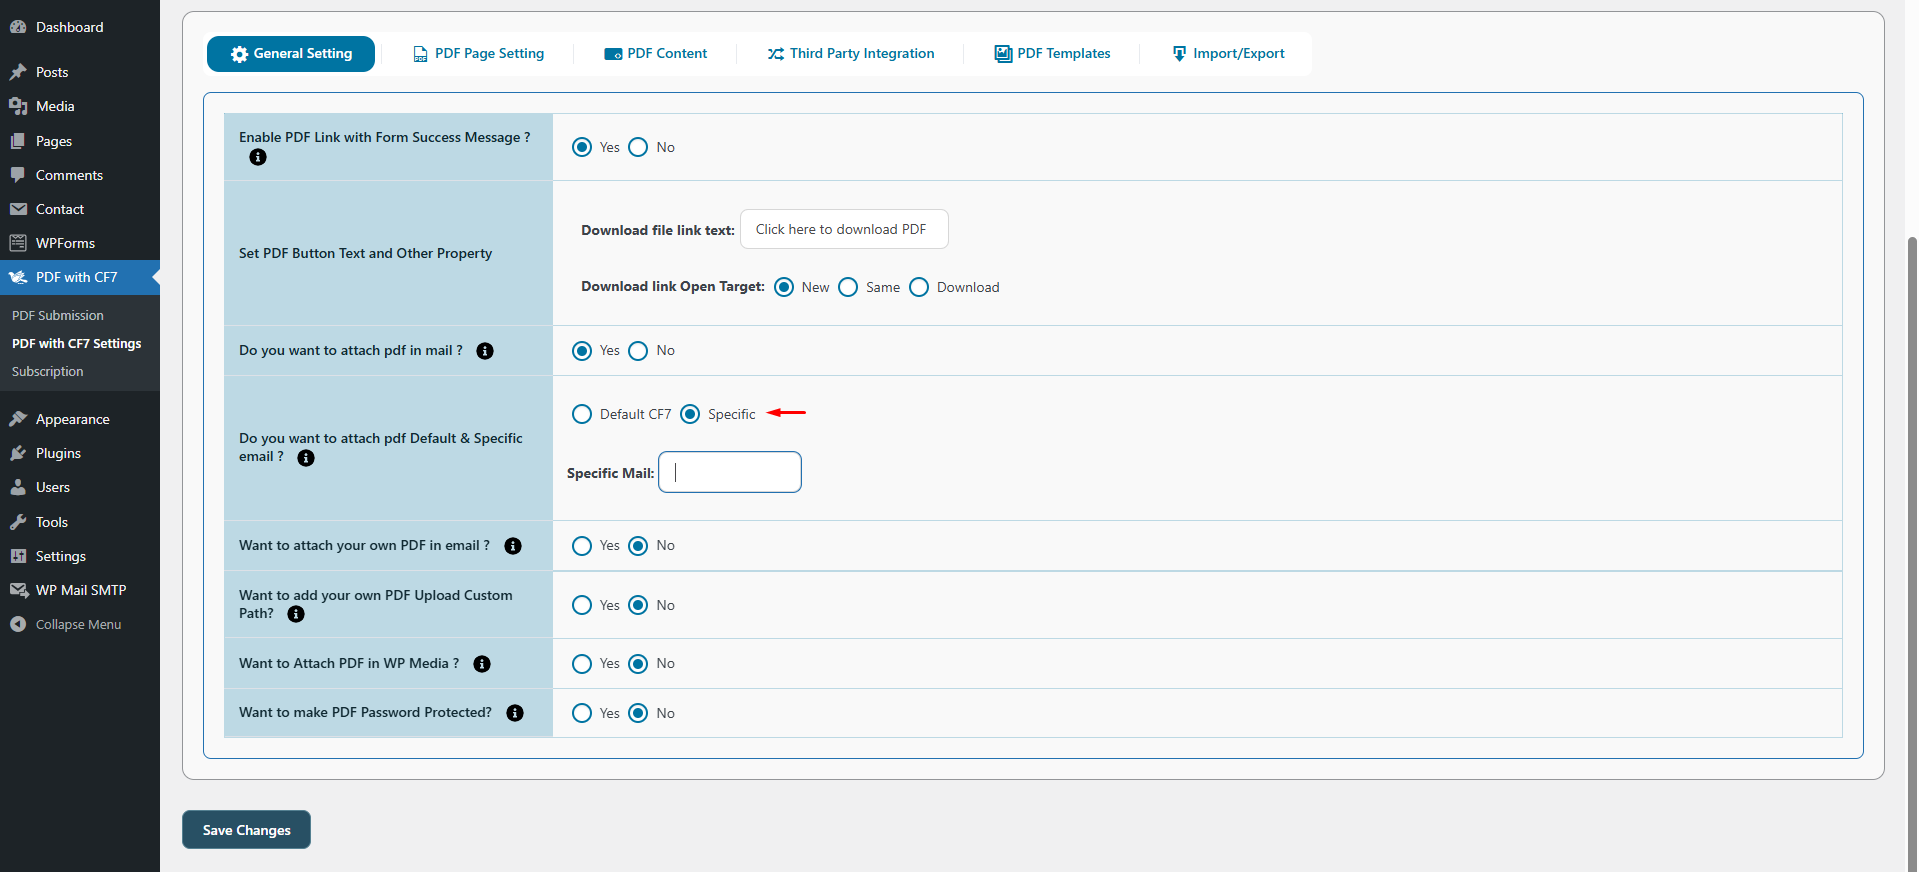Open the PDF Content tab
Viewport: 1919px width, 872px height.
pyautogui.click(x=655, y=54)
